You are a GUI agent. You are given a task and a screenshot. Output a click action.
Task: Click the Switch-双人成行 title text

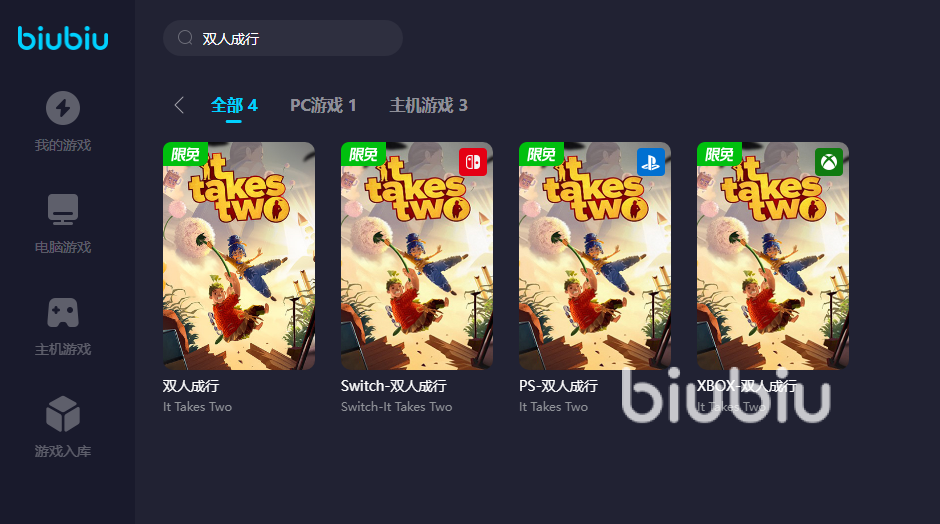point(393,386)
